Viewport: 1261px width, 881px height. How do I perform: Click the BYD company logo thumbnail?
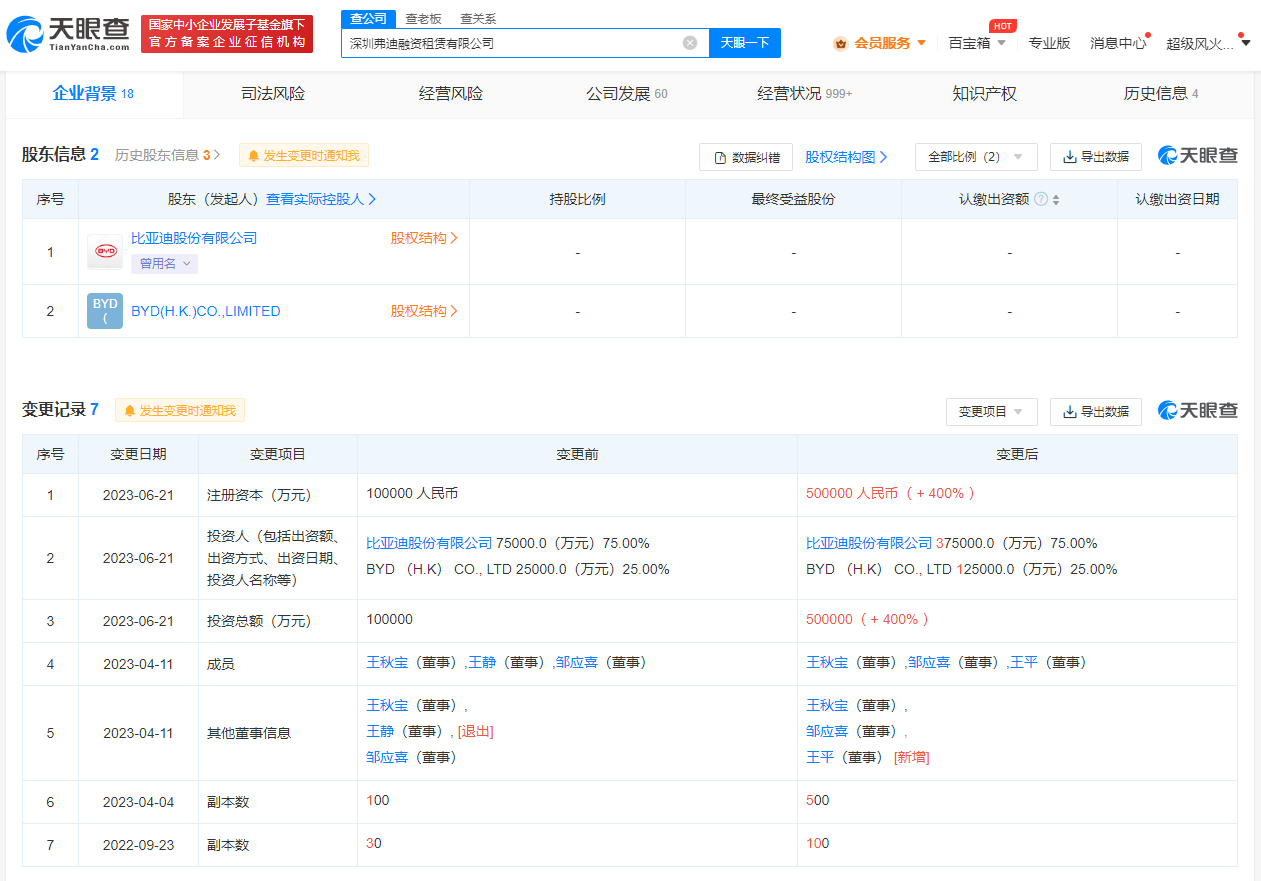coord(104,252)
